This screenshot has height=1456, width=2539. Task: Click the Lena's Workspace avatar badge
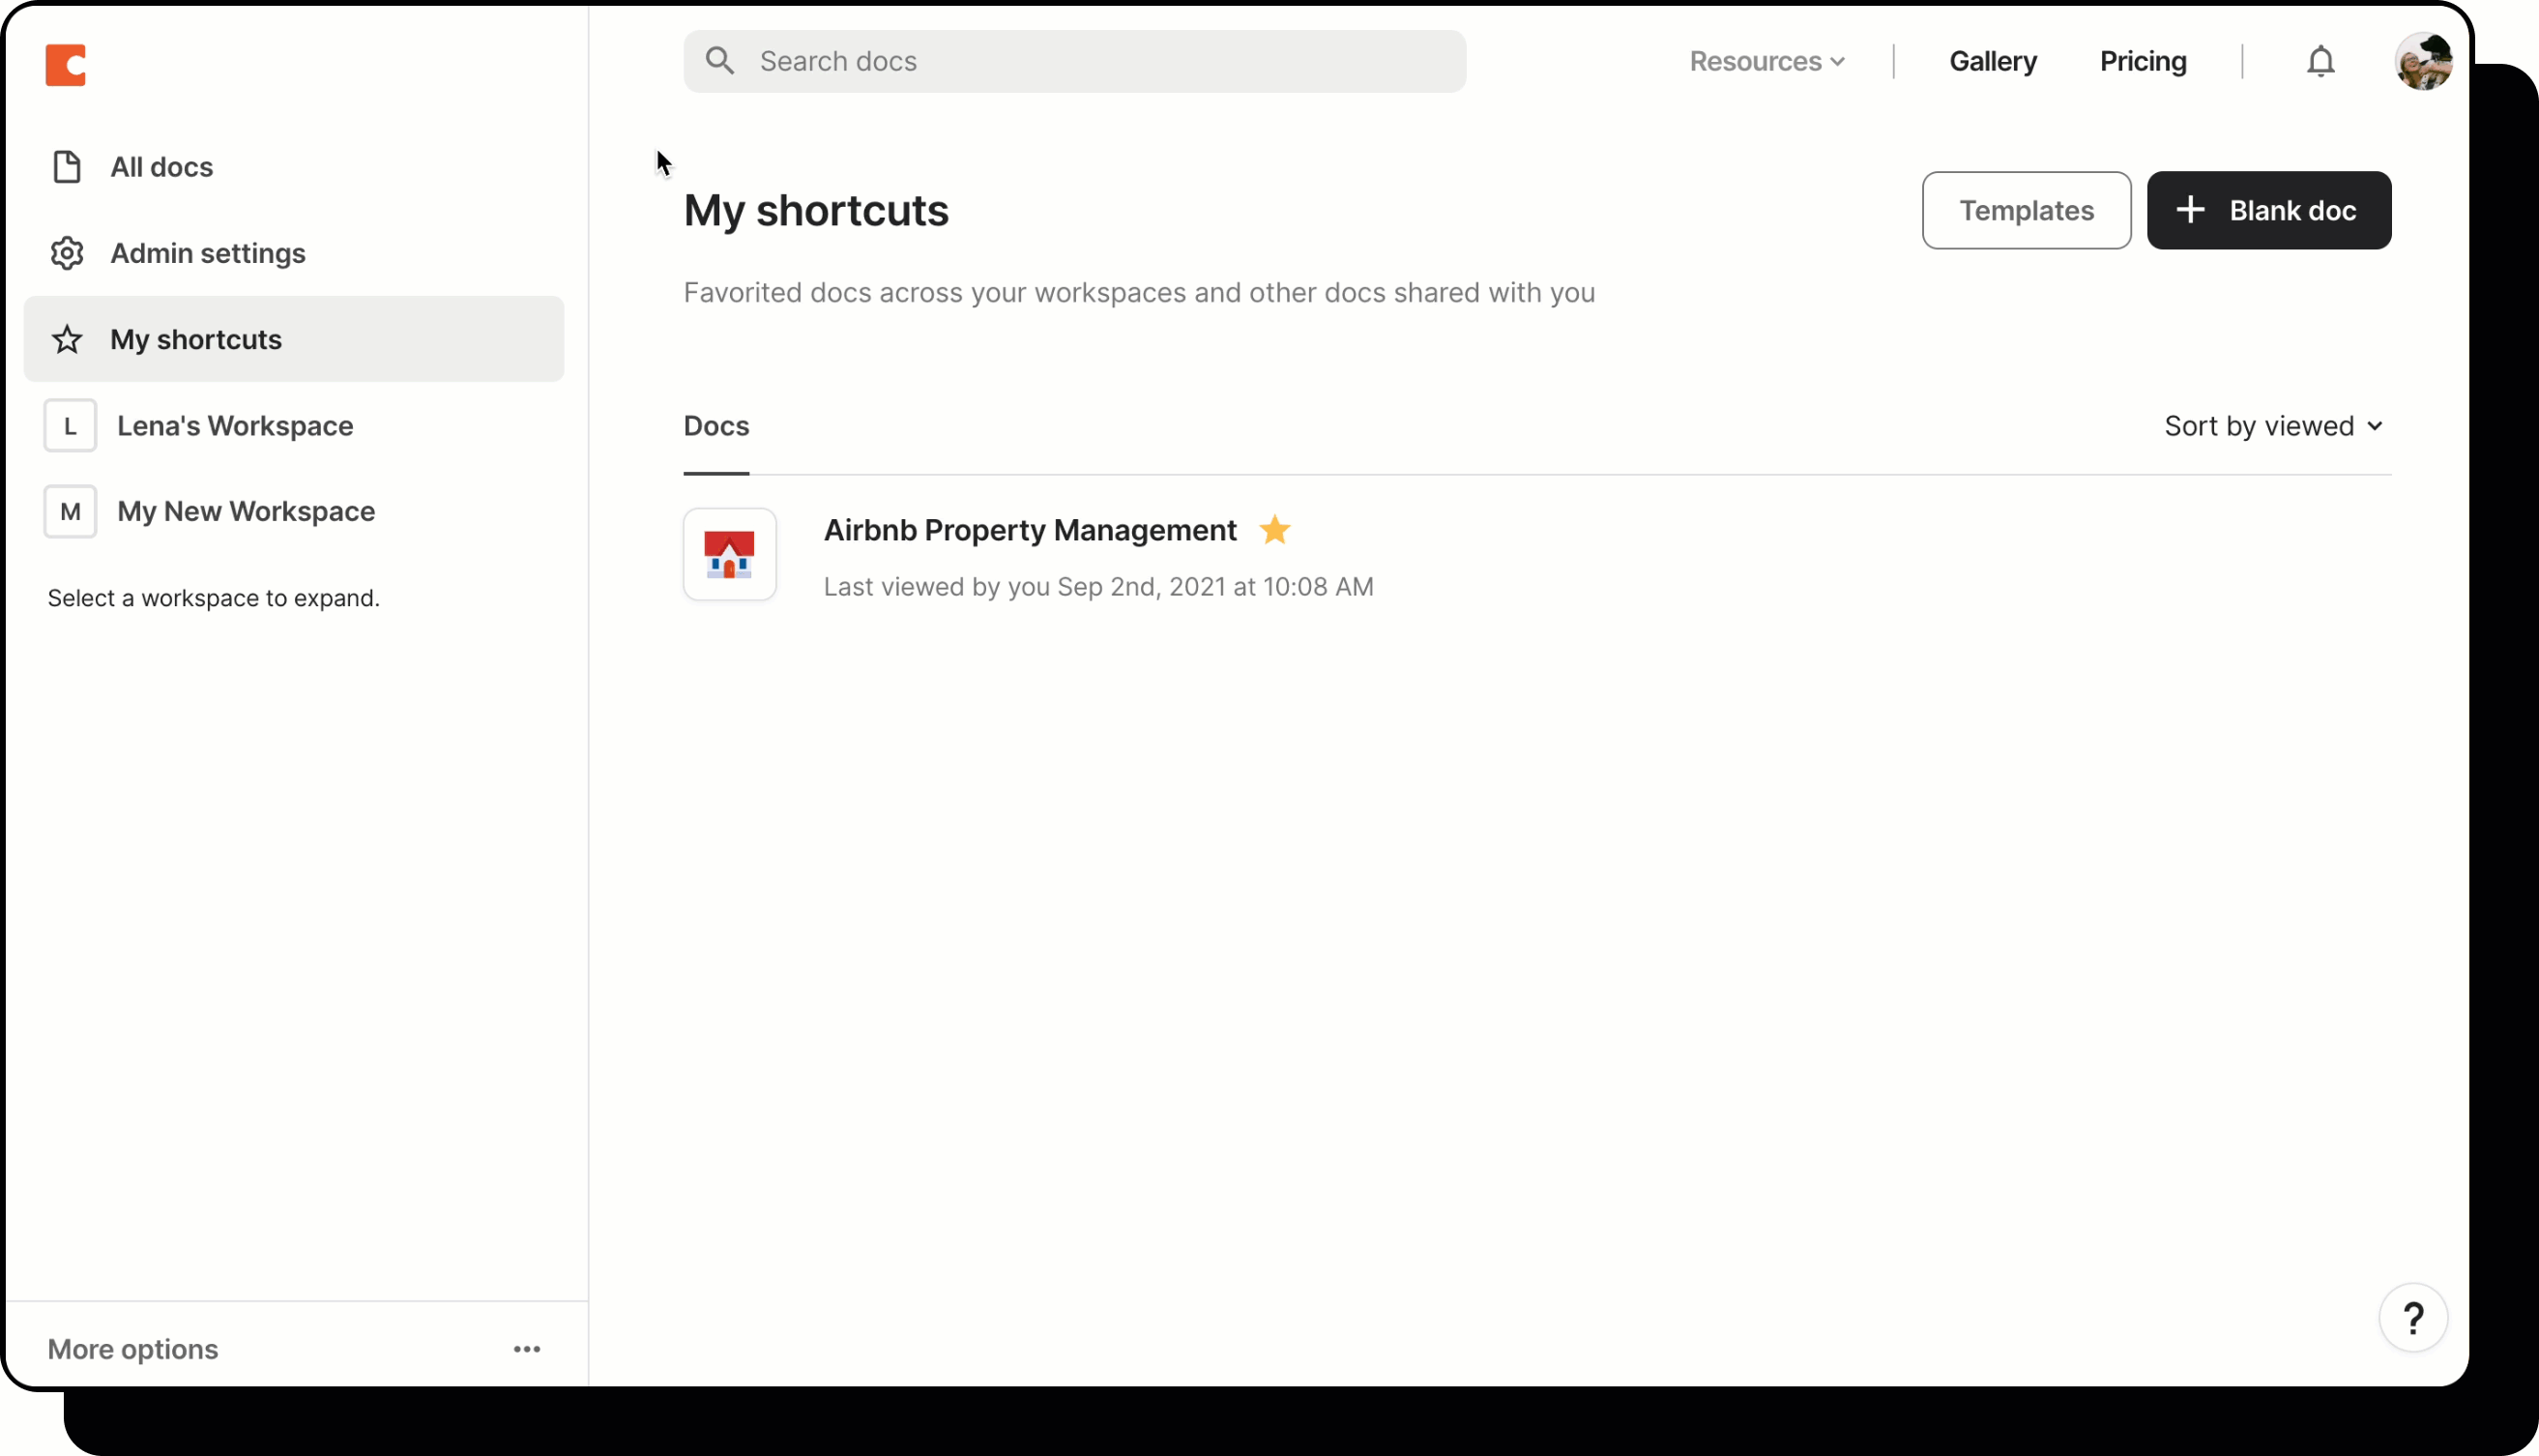[69, 425]
